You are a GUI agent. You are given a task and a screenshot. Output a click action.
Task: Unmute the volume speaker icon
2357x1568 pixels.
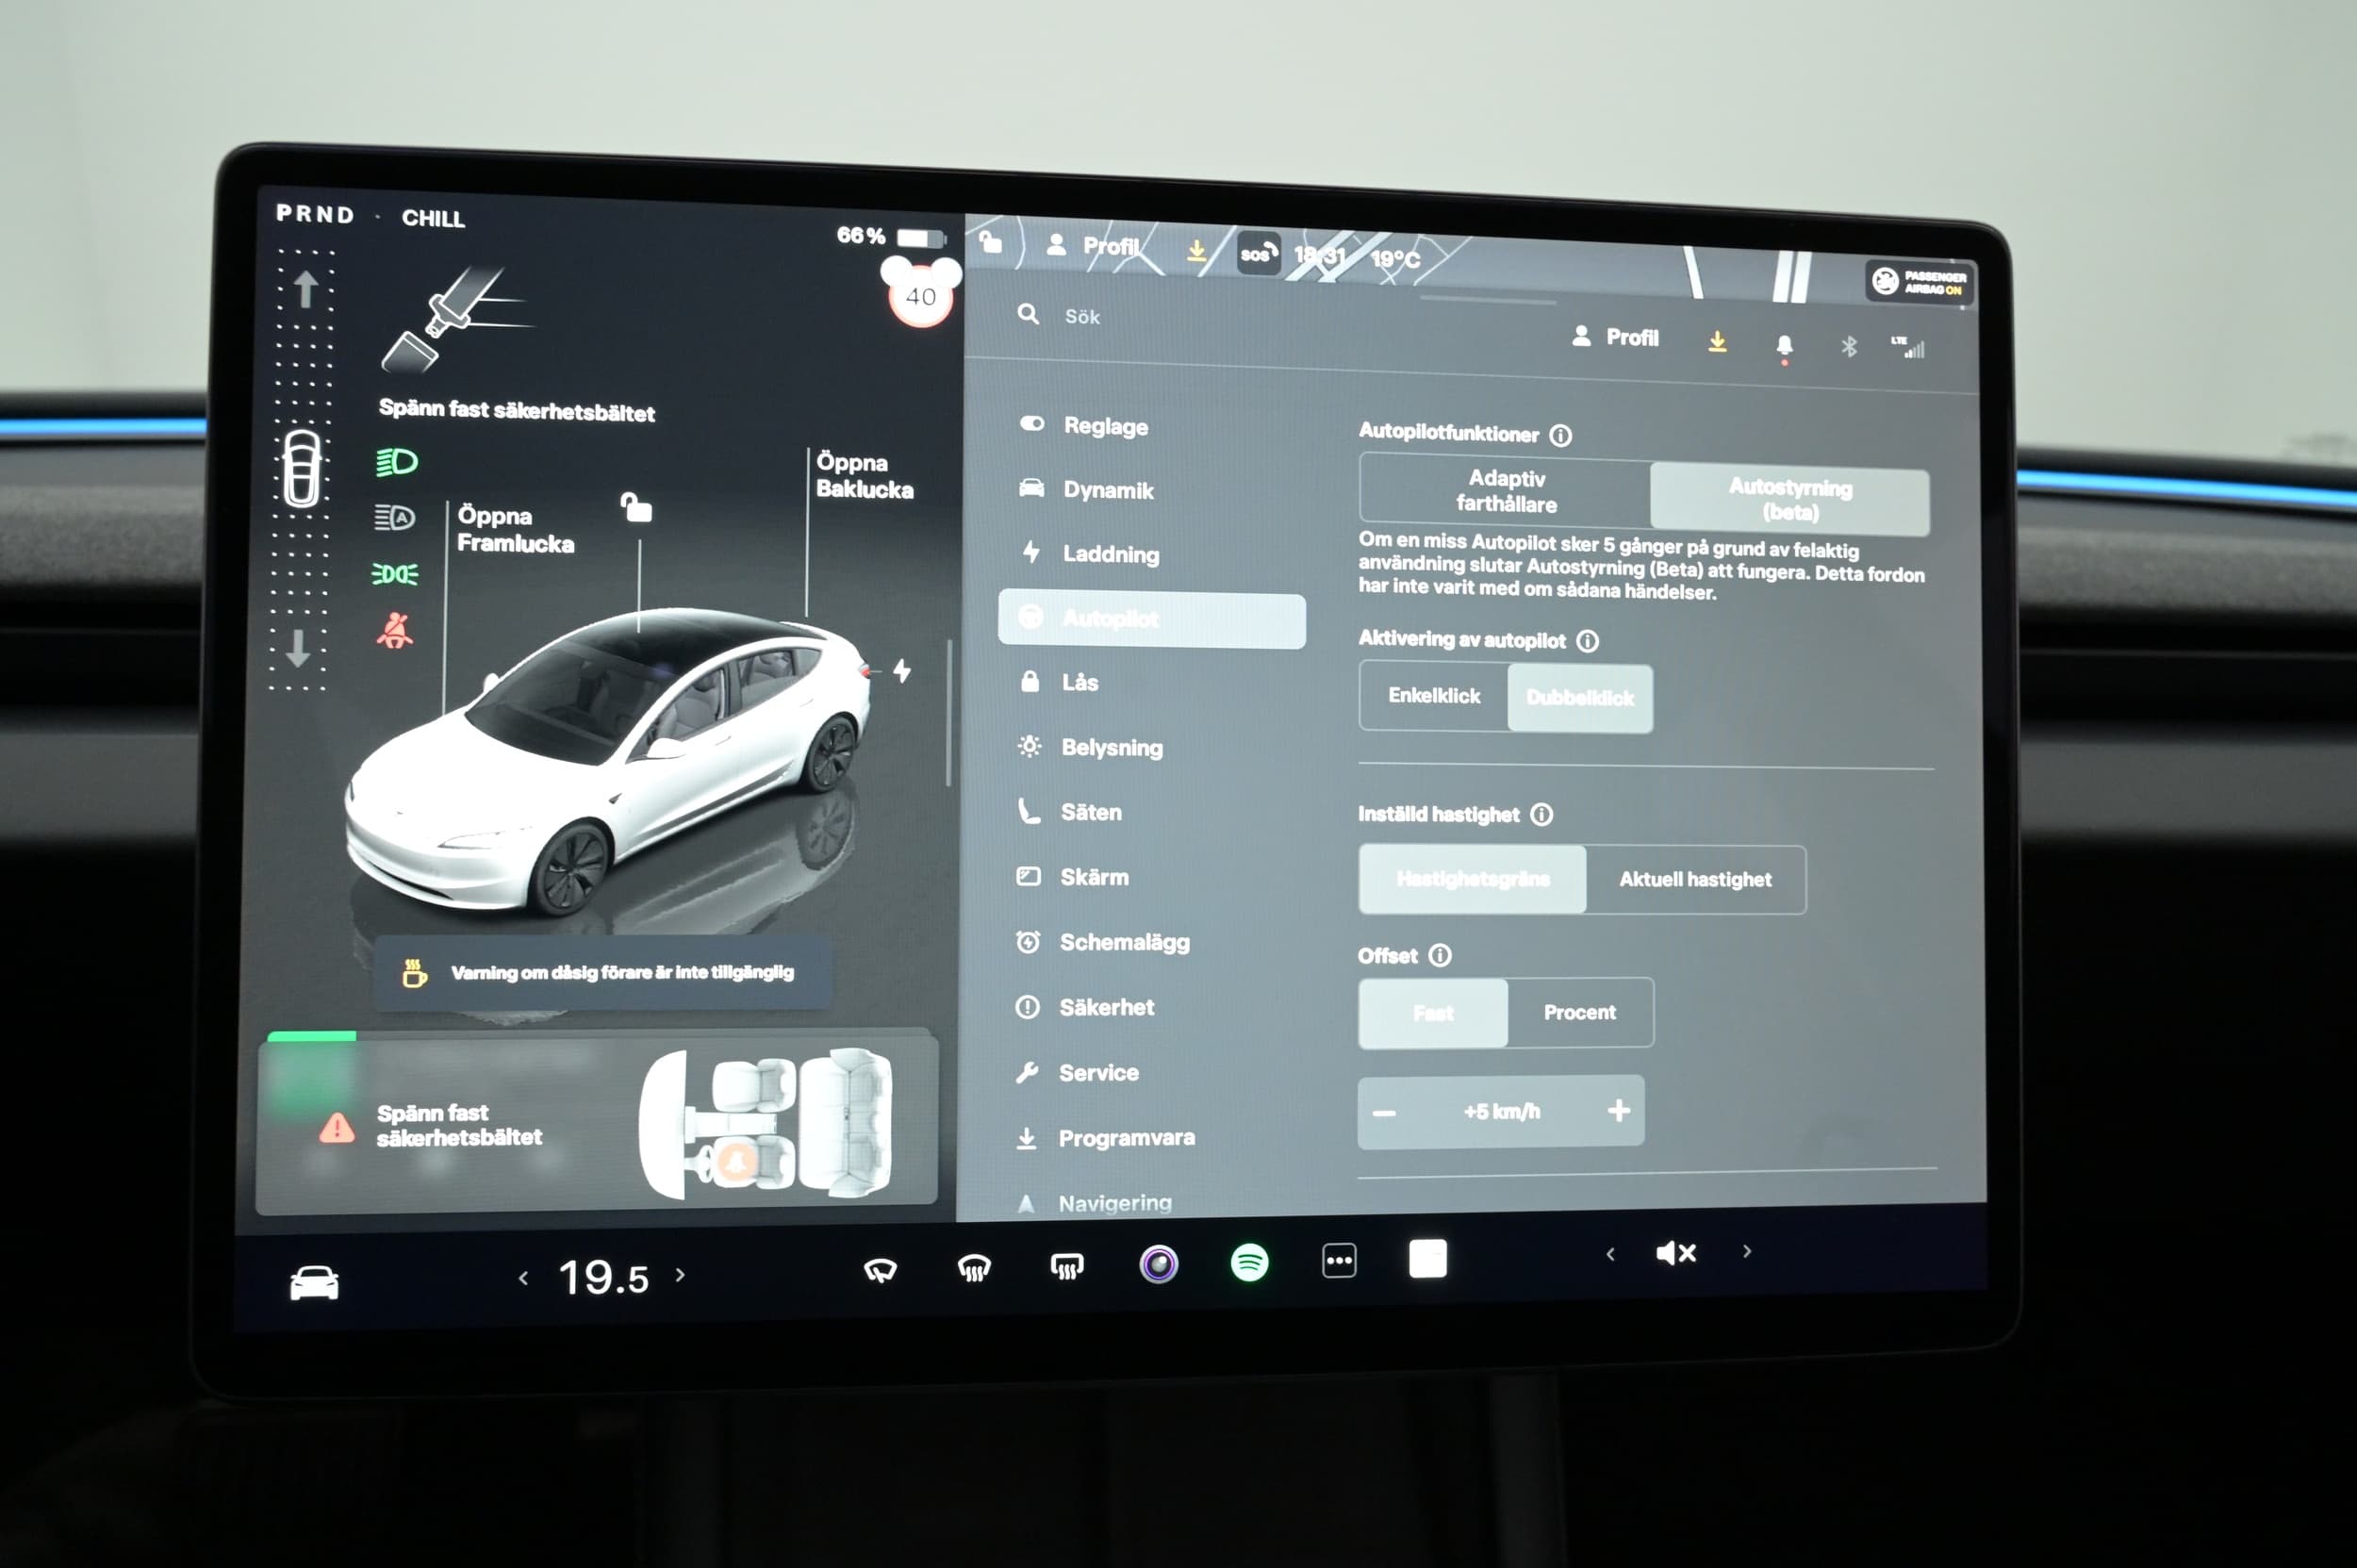click(1676, 1253)
